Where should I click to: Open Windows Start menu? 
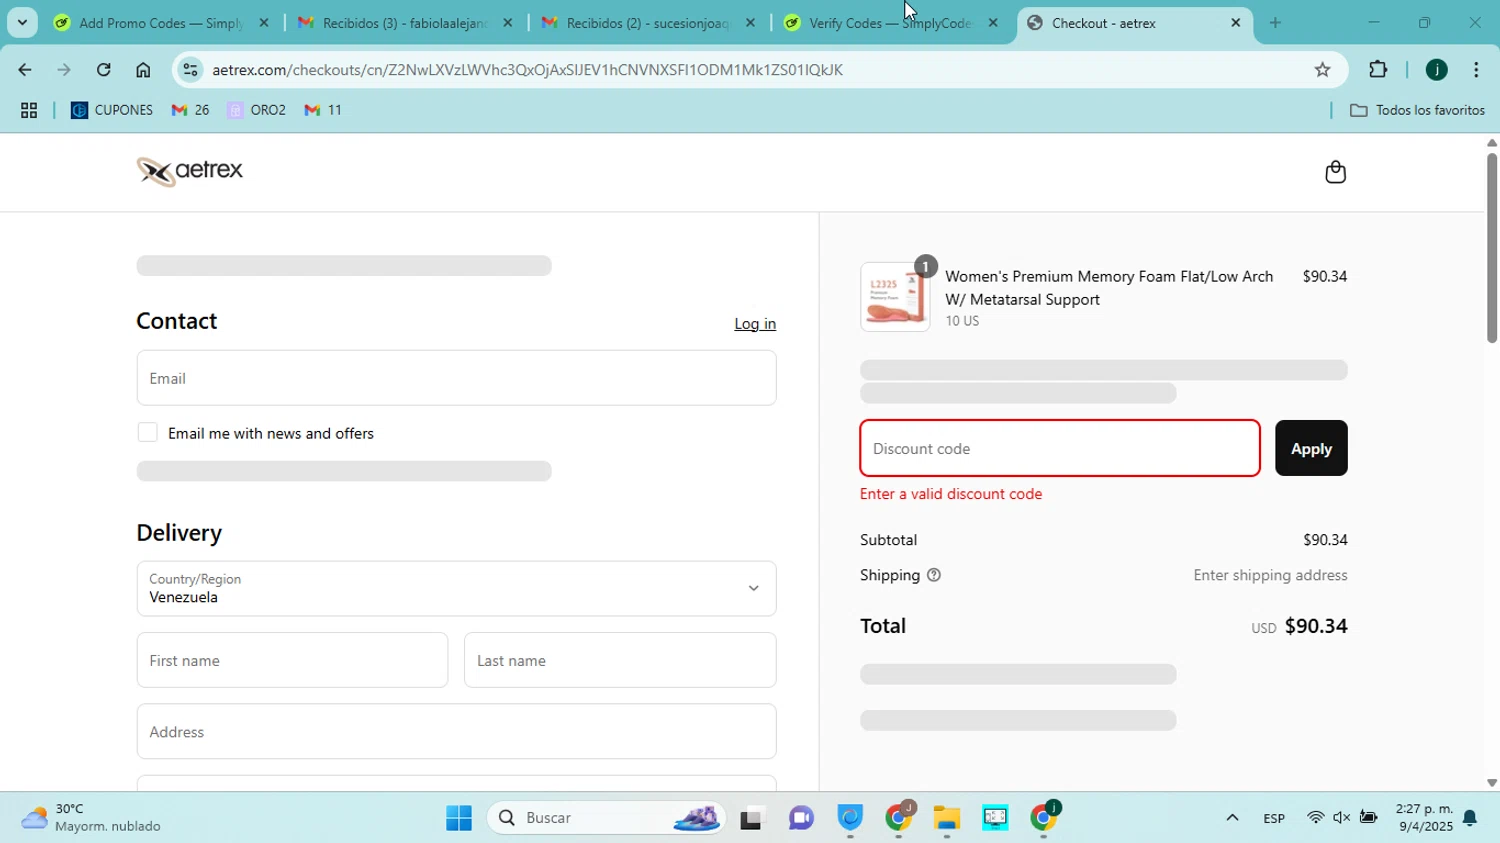[x=459, y=818]
